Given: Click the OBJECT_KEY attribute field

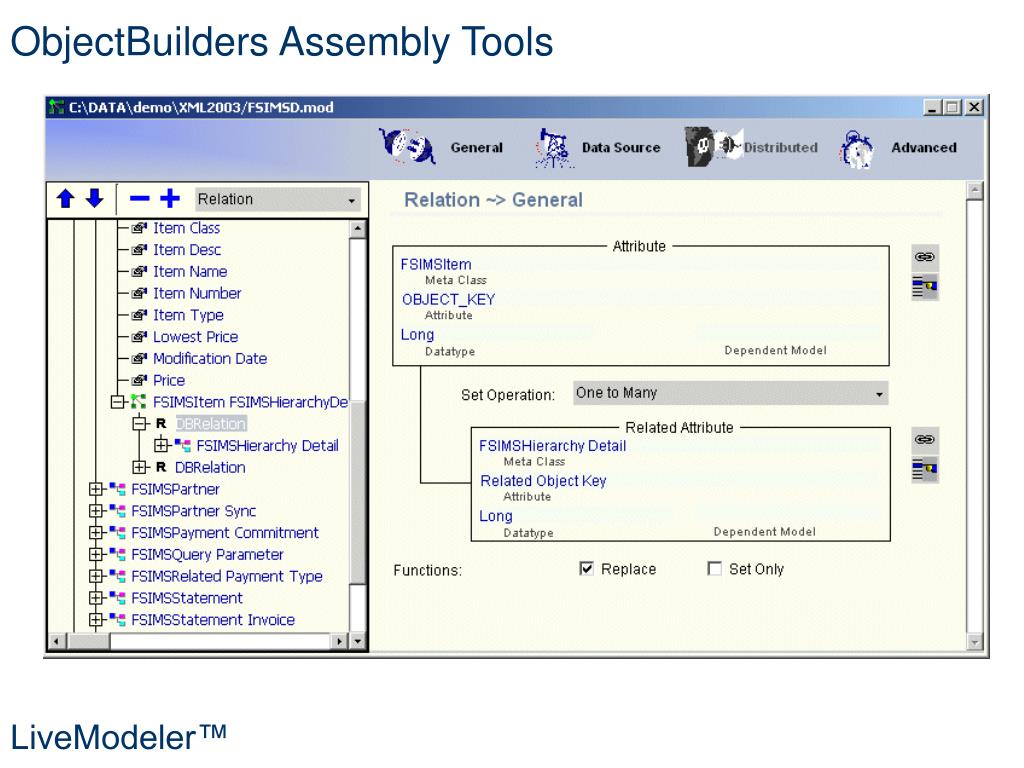Looking at the screenshot, I should click(640, 300).
